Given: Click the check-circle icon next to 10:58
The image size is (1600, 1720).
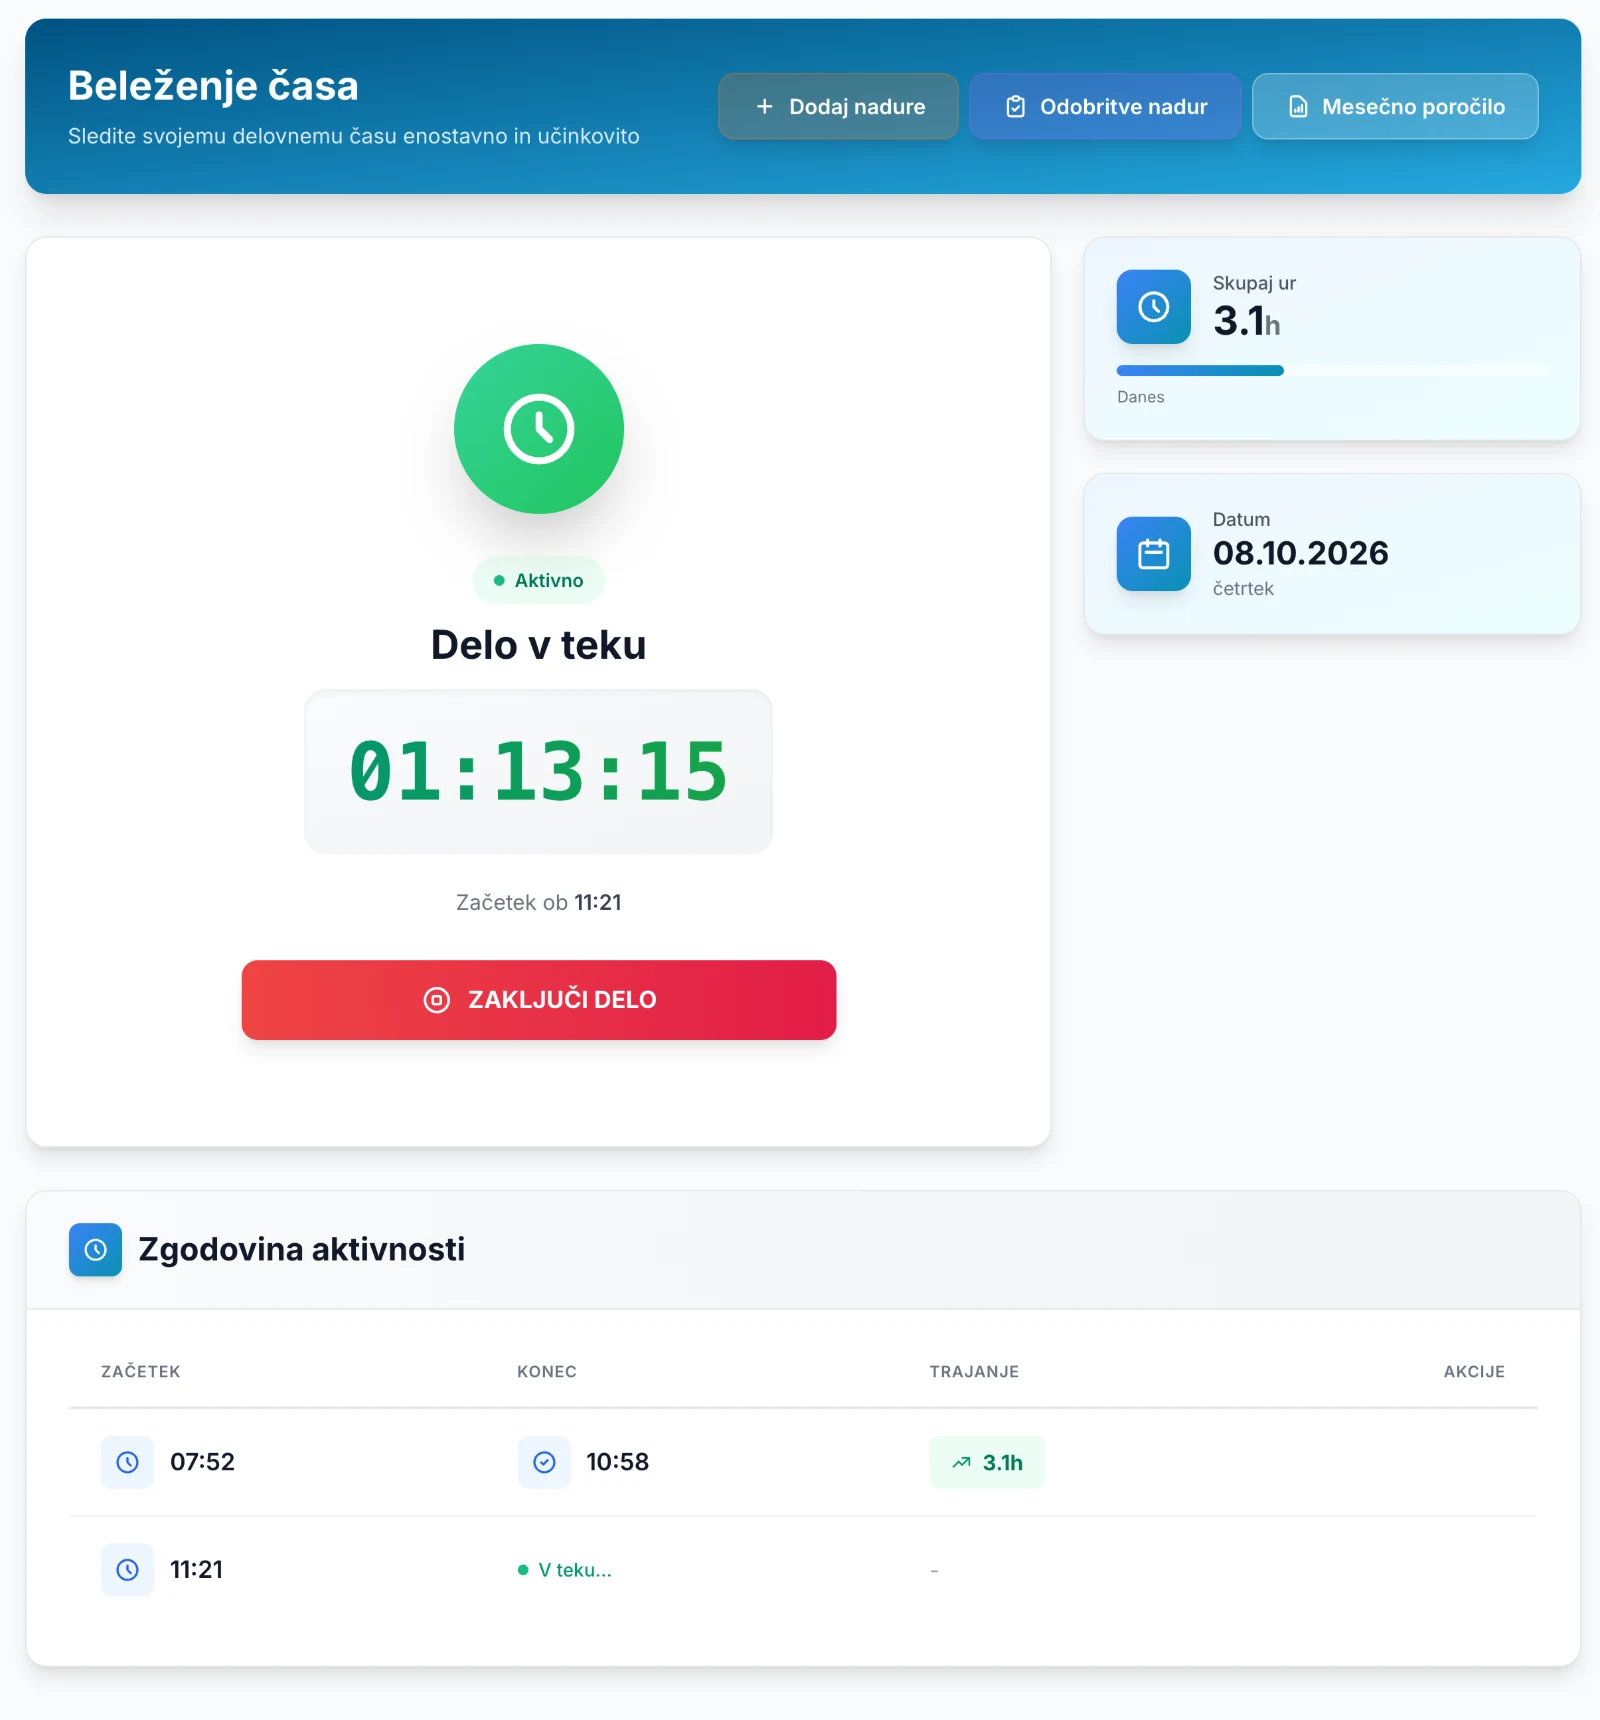Looking at the screenshot, I should coord(544,1462).
